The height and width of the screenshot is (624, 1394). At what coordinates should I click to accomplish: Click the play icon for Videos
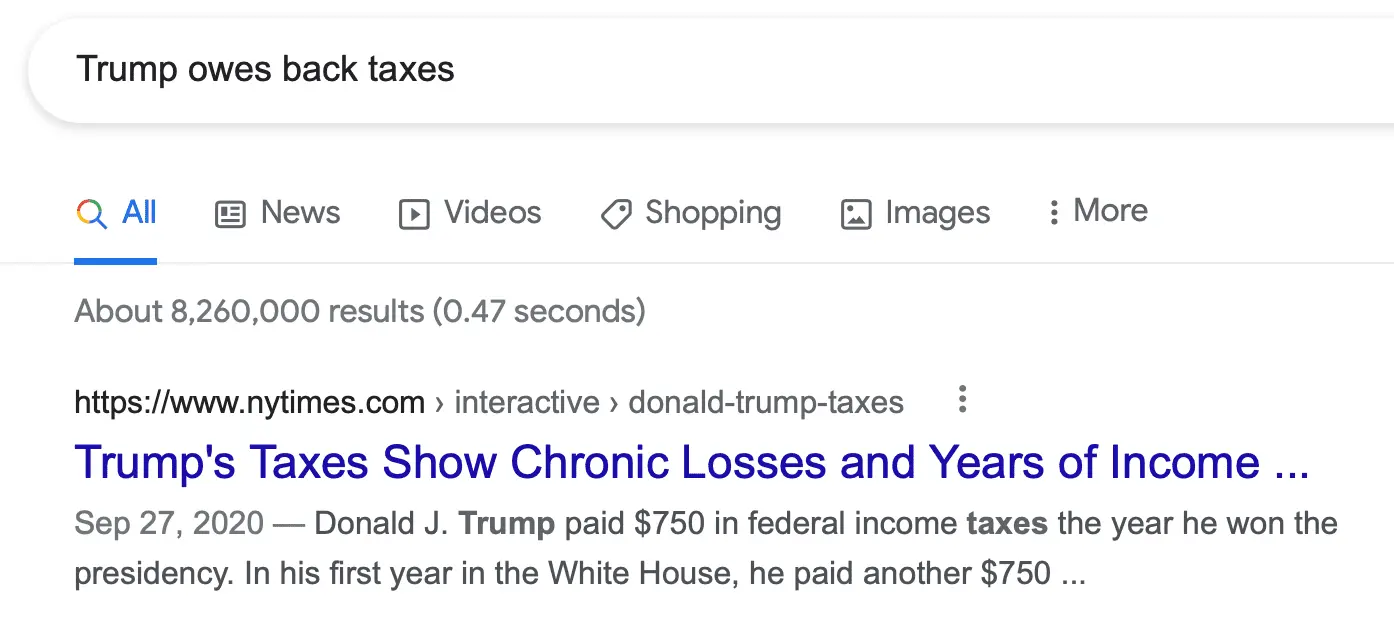[414, 214]
